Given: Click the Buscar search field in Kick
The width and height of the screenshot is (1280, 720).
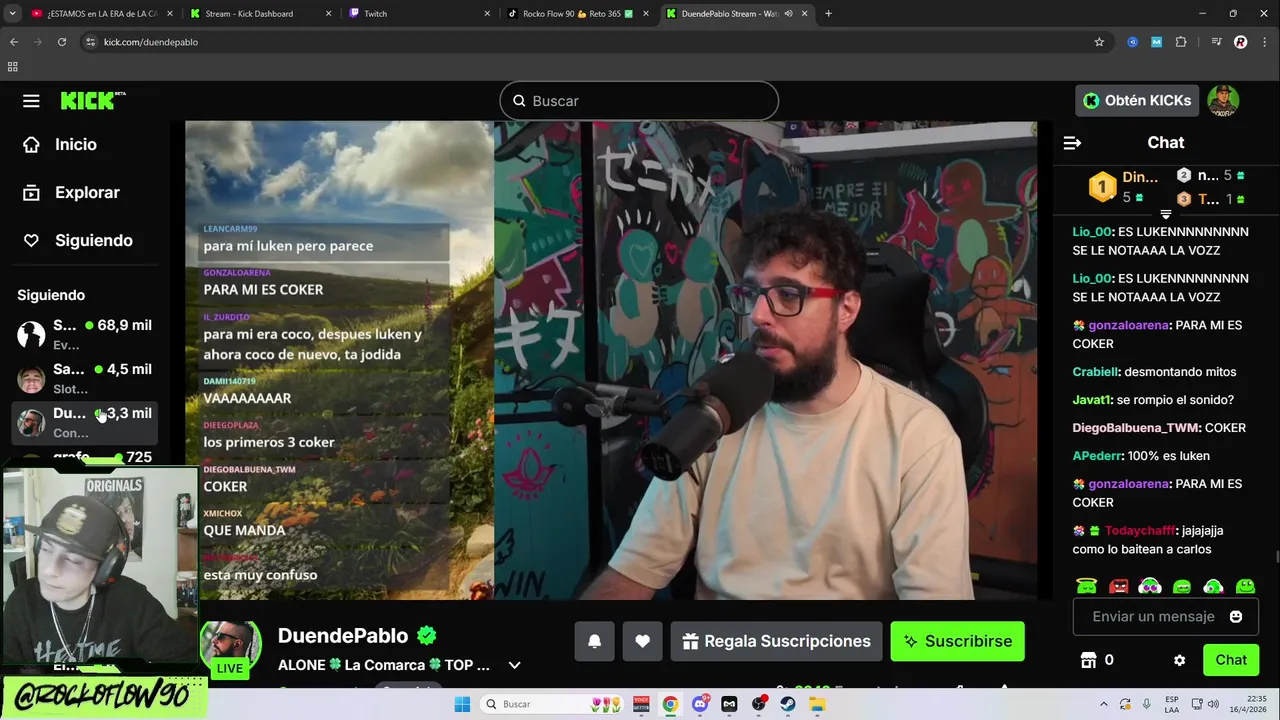Looking at the screenshot, I should (639, 101).
